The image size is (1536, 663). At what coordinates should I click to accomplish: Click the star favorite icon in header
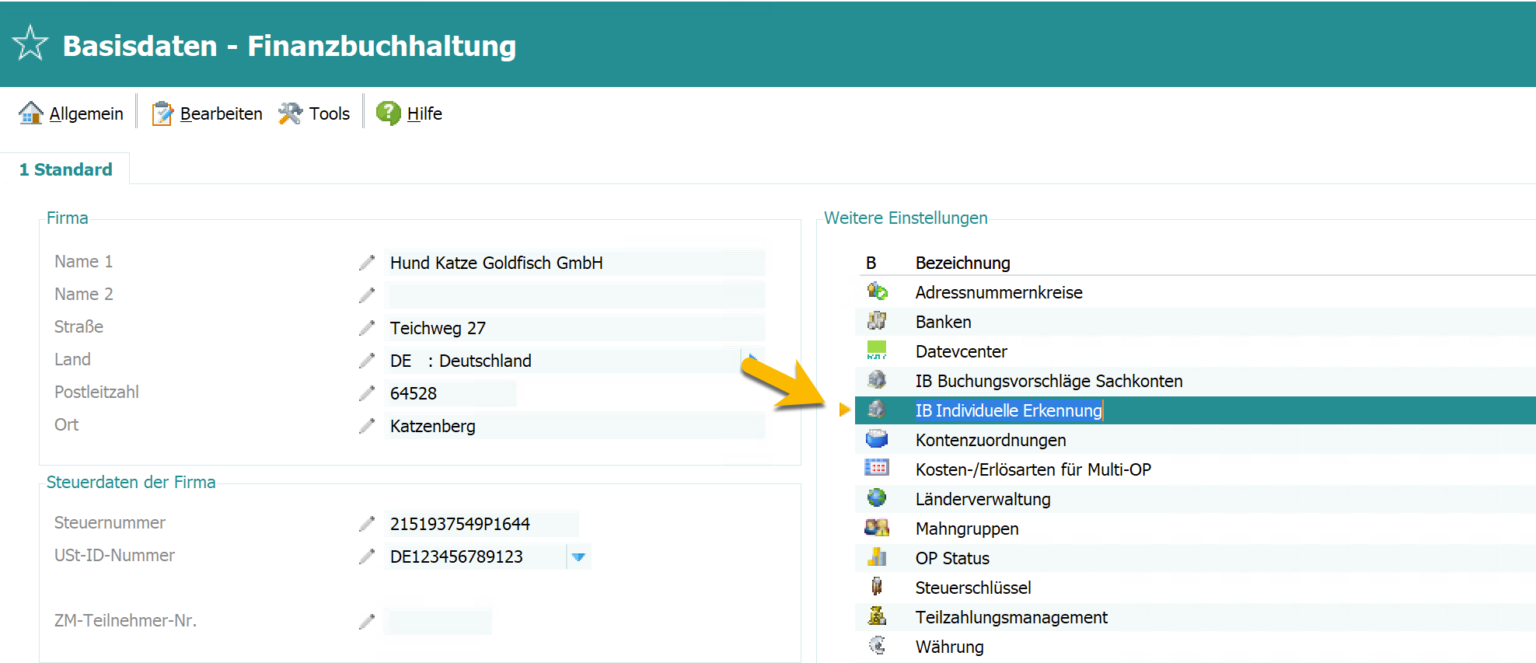click(29, 45)
